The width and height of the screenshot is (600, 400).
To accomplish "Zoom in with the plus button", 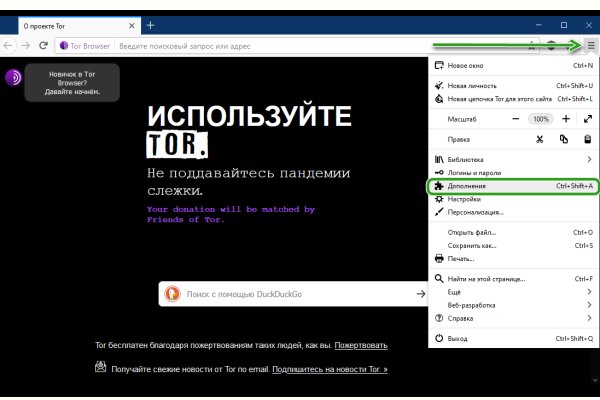I will pyautogui.click(x=565, y=118).
